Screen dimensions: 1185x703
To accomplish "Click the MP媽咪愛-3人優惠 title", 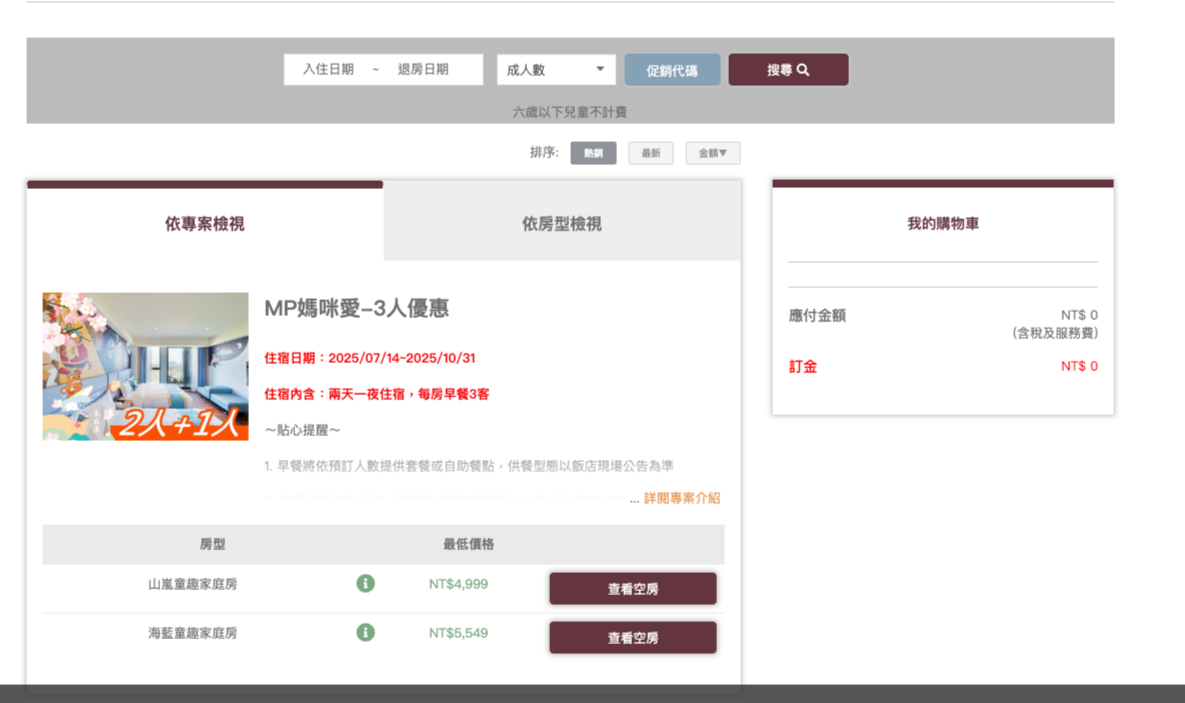I will coord(356,309).
